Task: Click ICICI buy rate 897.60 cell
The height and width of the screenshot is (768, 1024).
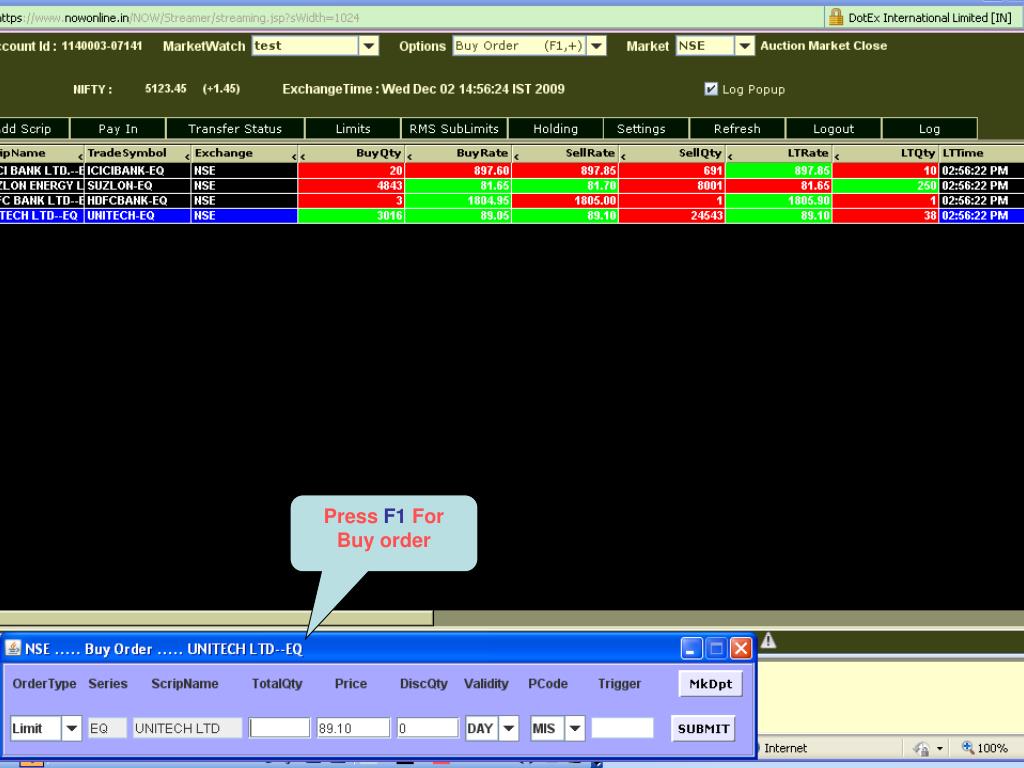Action: (458, 170)
